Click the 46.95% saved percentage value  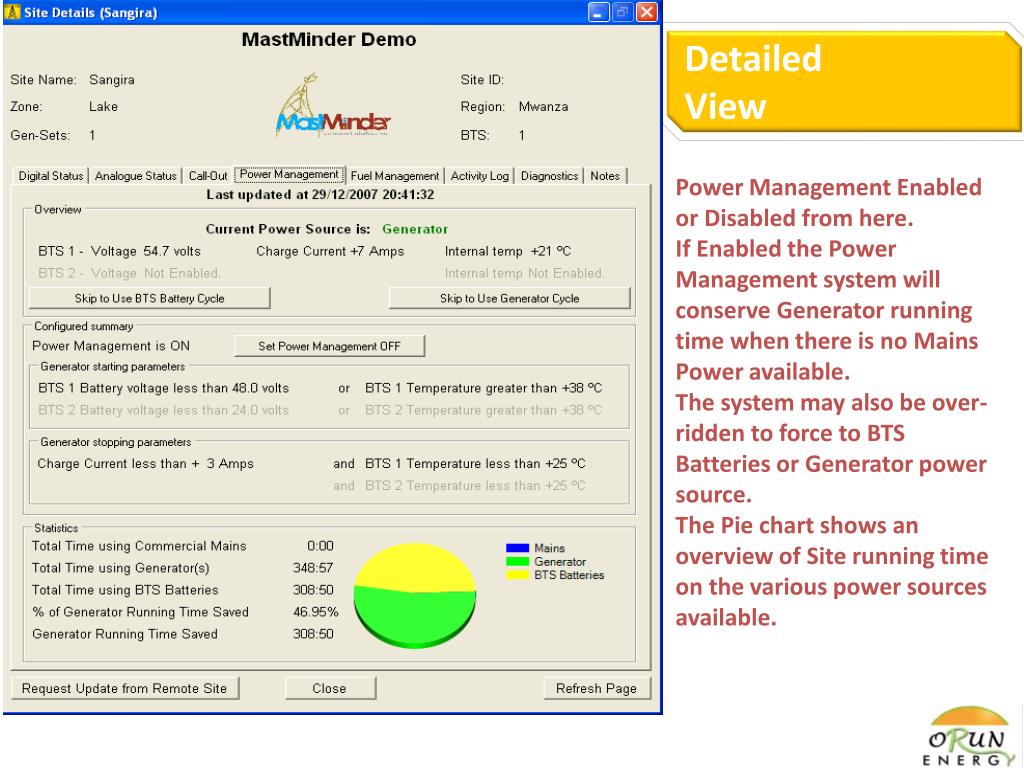coord(315,612)
